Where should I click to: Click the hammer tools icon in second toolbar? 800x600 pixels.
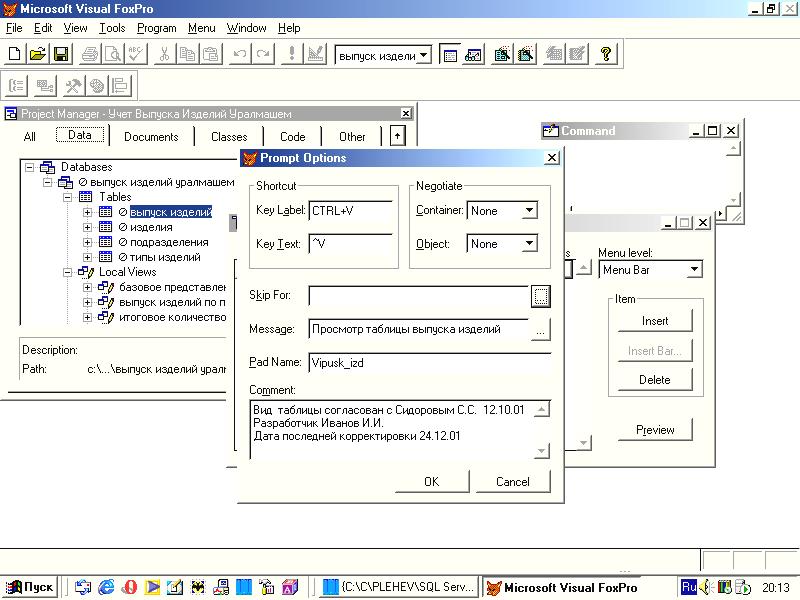point(72,86)
